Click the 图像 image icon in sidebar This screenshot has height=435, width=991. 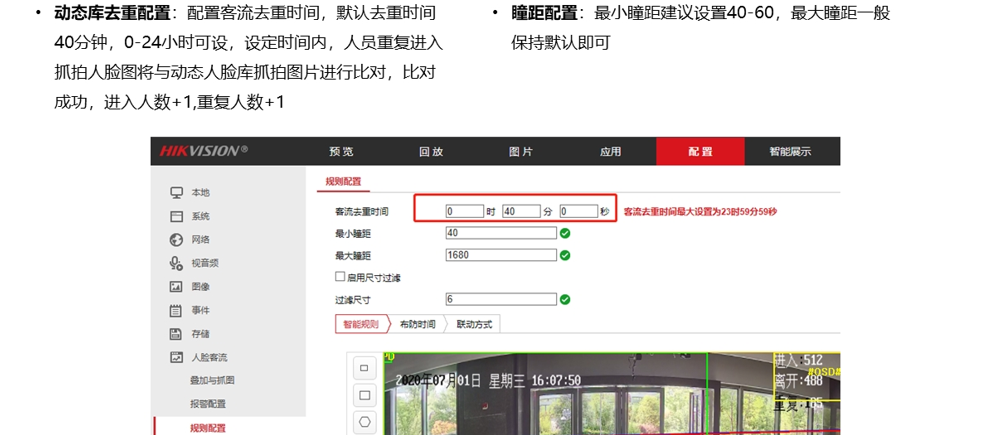coord(176,286)
